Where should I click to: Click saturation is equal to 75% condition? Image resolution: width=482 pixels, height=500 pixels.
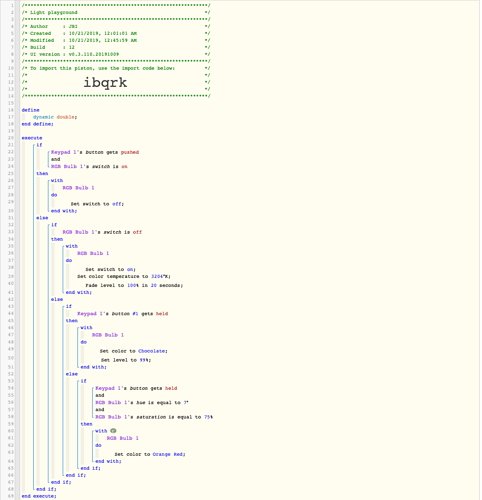coord(154,417)
